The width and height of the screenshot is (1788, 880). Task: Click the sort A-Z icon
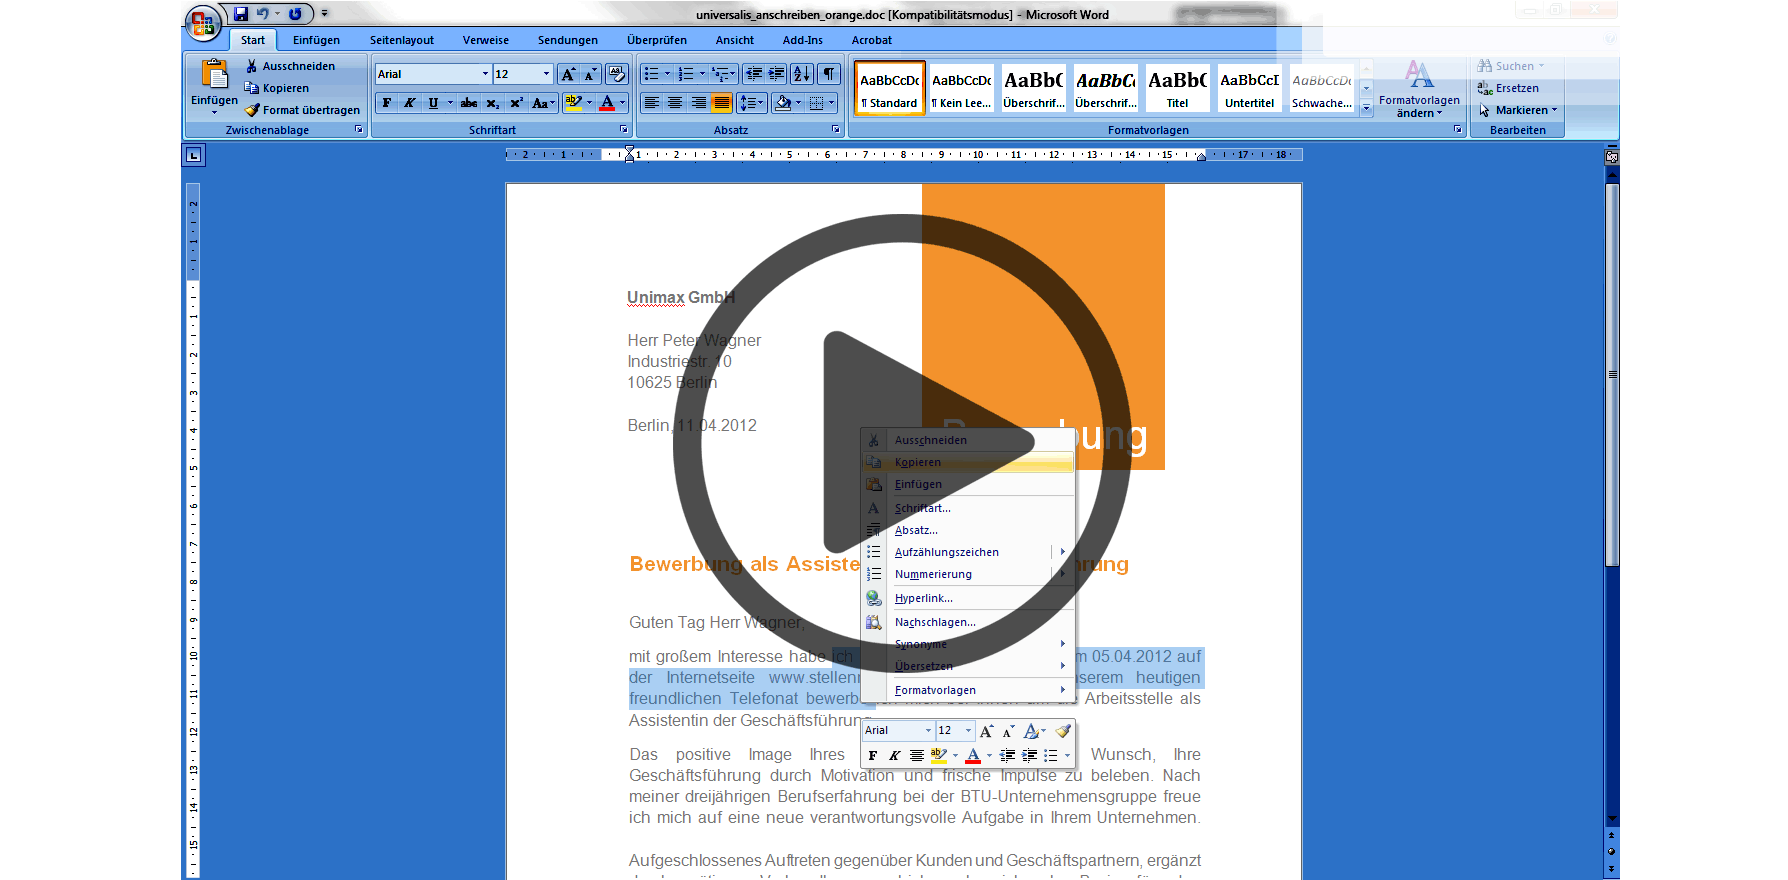(801, 74)
